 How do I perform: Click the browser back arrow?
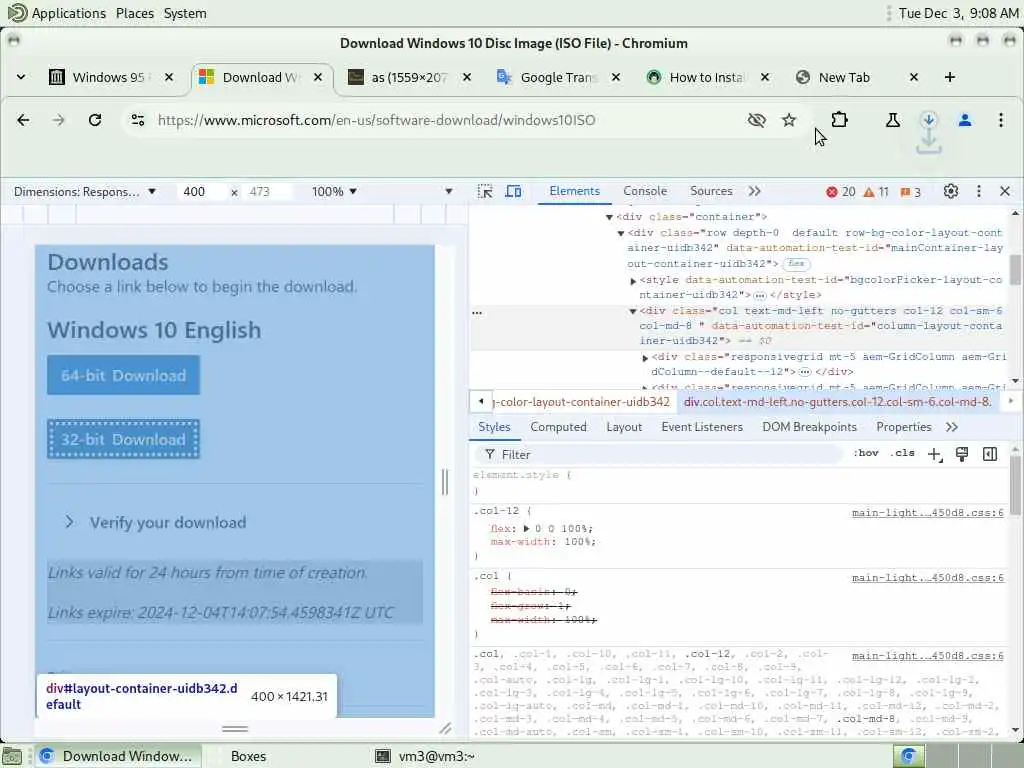click(23, 120)
